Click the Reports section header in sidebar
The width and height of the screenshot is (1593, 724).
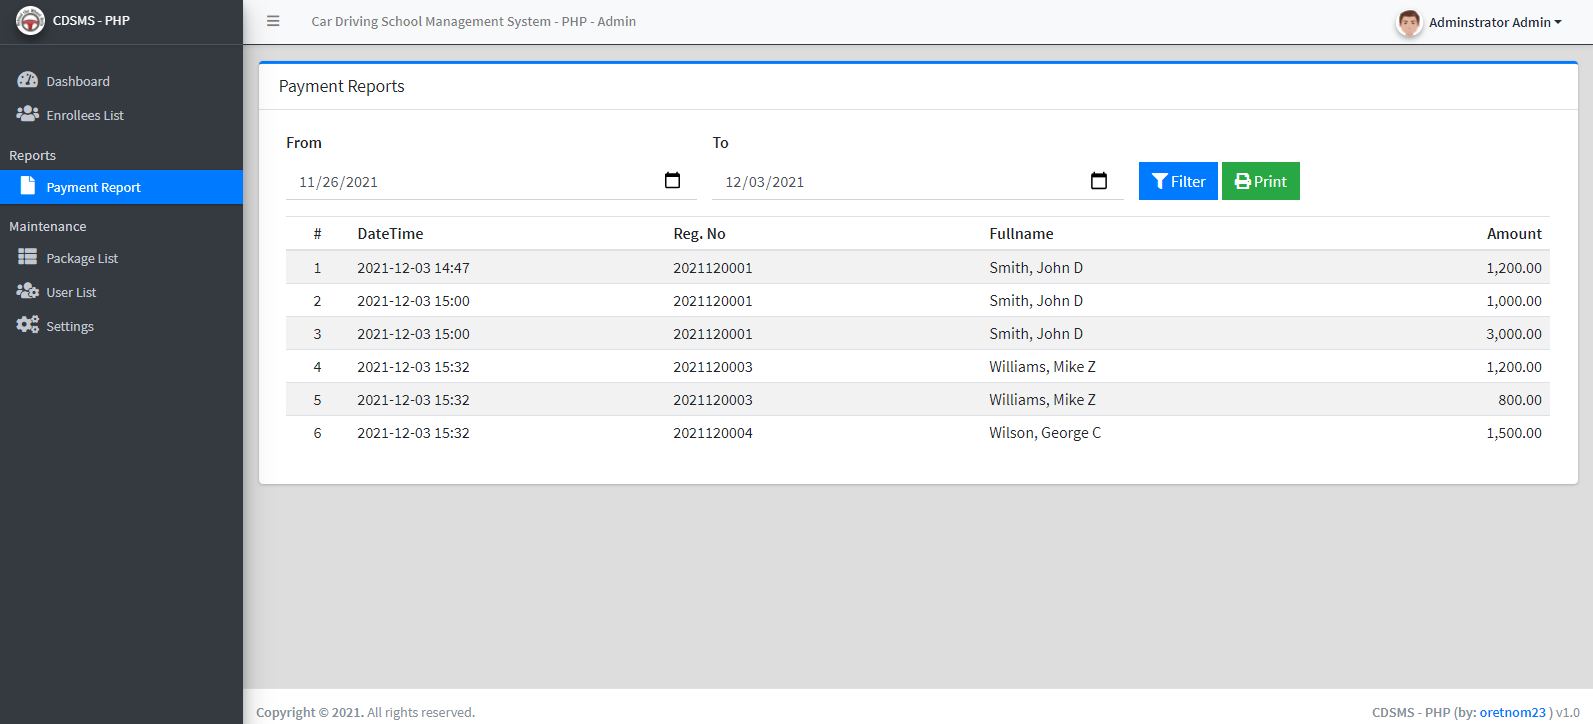[x=32, y=155]
